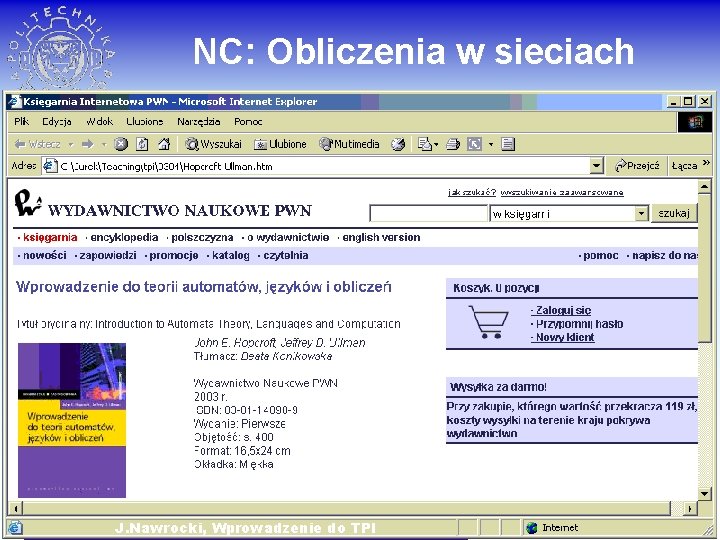The image size is (720, 540).
Task: Click the history icon after Multimedia
Action: [398, 144]
